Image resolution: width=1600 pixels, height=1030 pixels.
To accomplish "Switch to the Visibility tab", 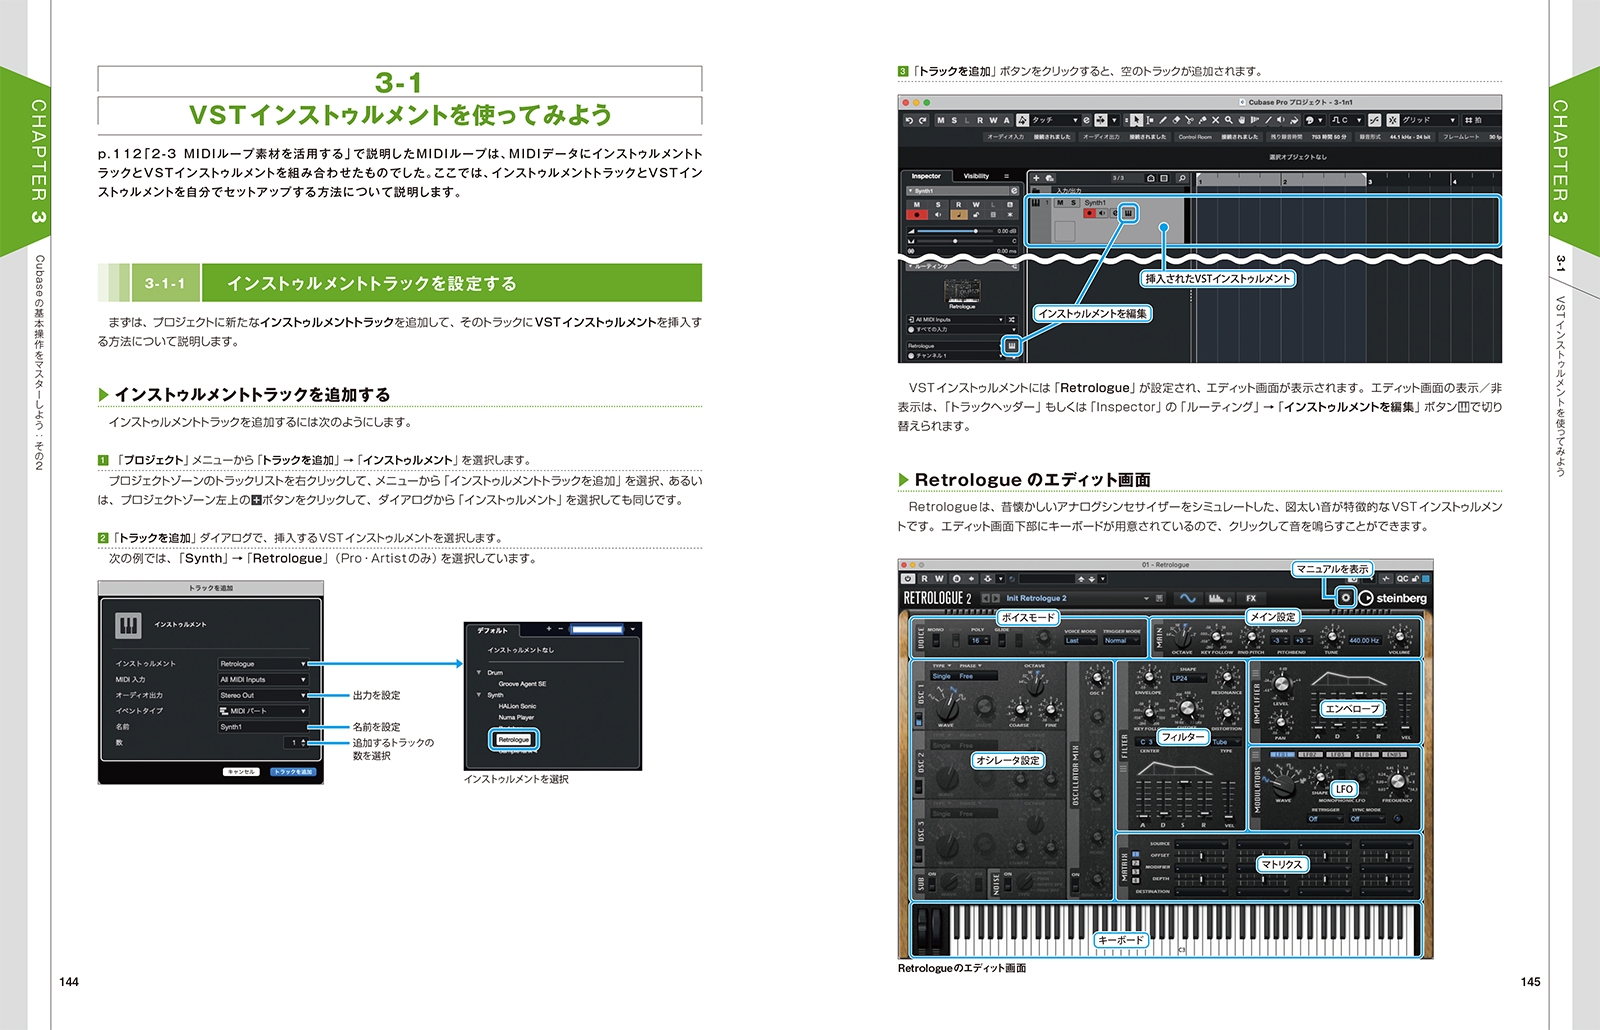I will coord(976,176).
